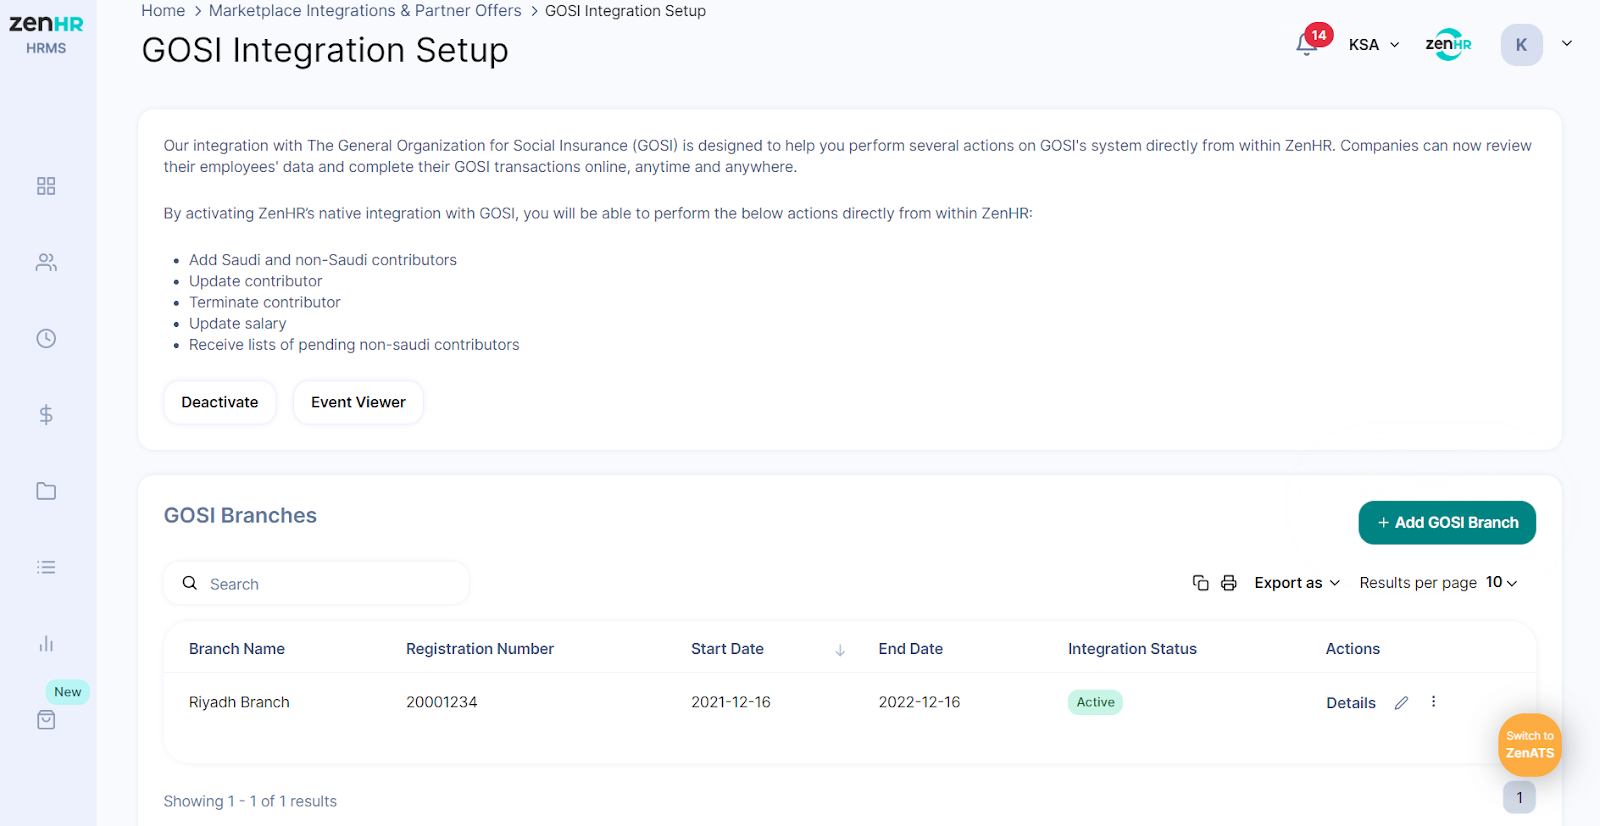1600x826 pixels.
Task: Click start date 2021-12-16
Action: click(731, 702)
